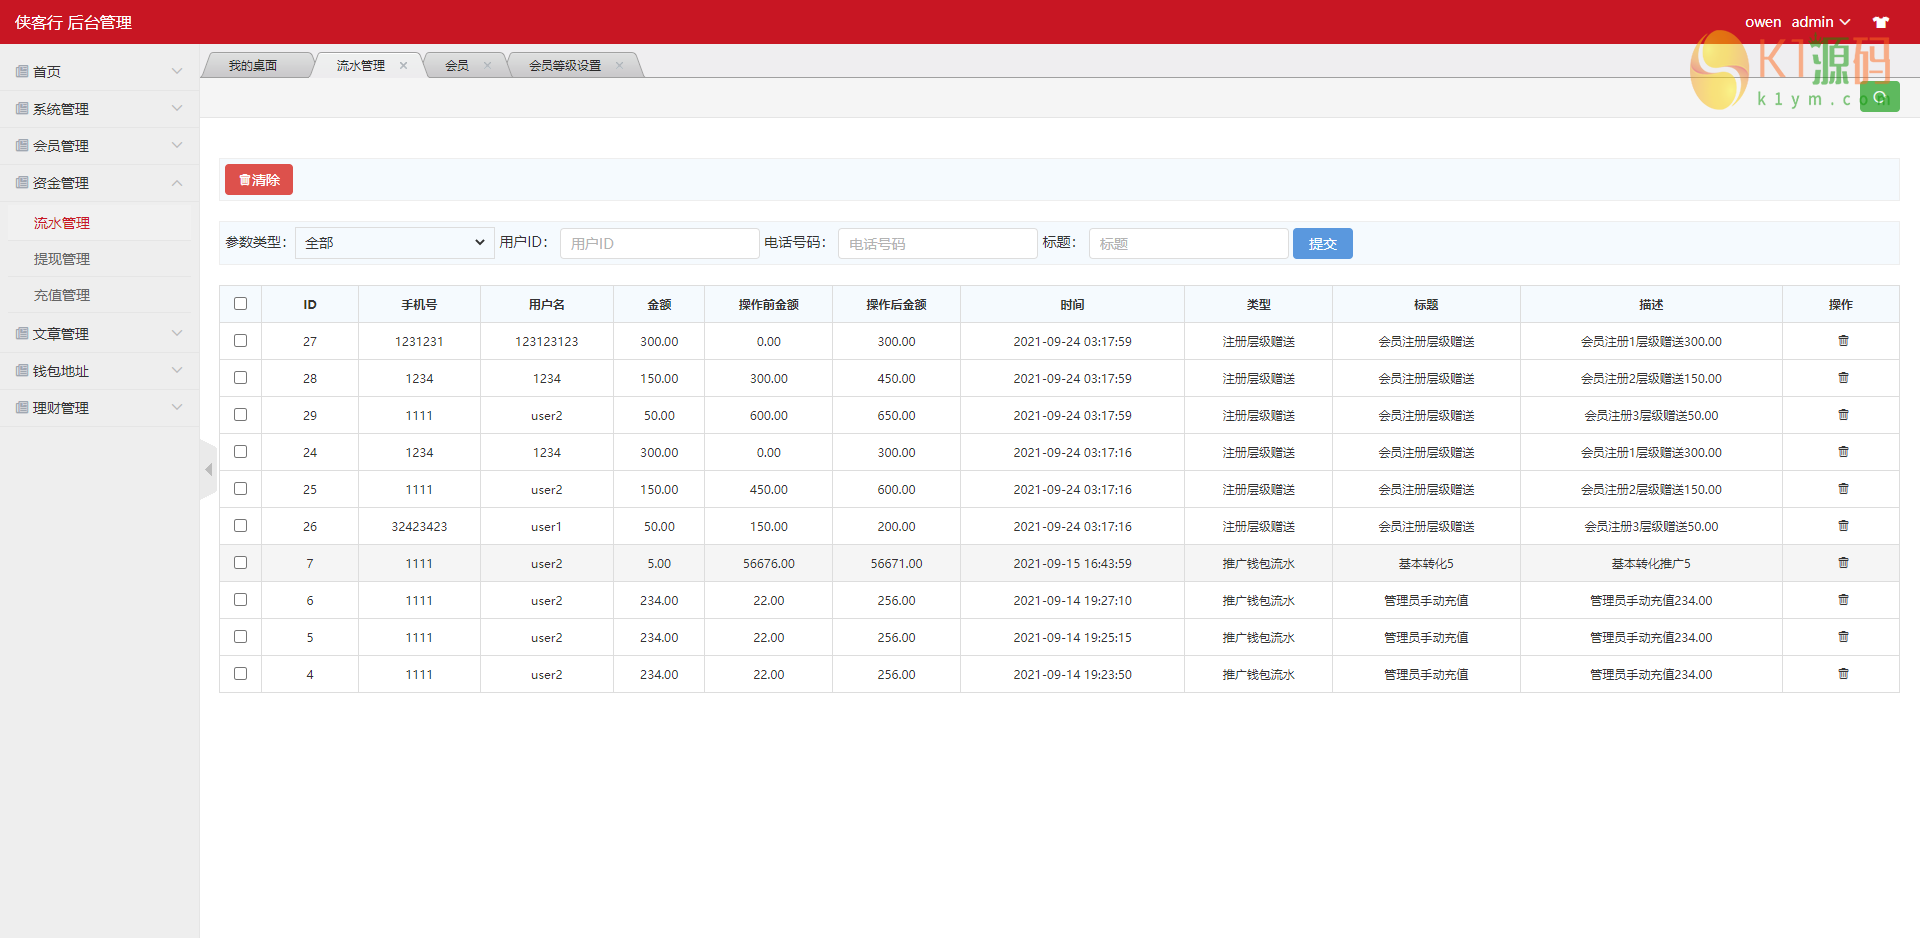The image size is (1920, 938).
Task: Delete the row with ID 7
Action: pos(1843,563)
